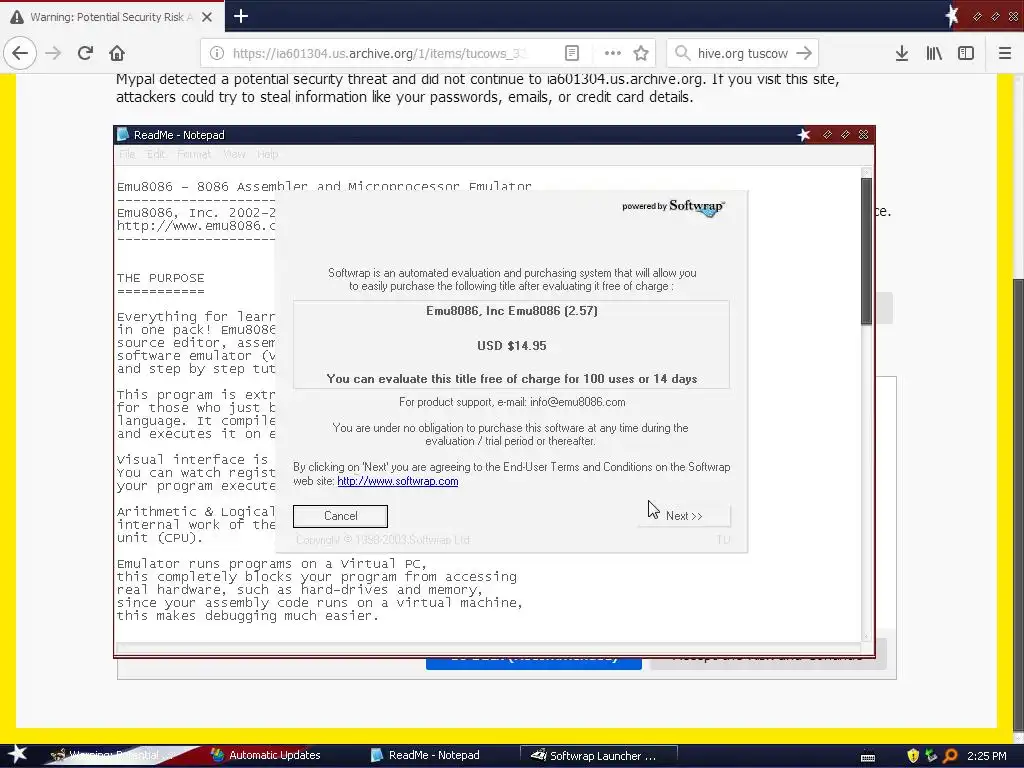Click the green arrows tray icon
Viewport: 1024px width, 768px height.
[931, 756]
